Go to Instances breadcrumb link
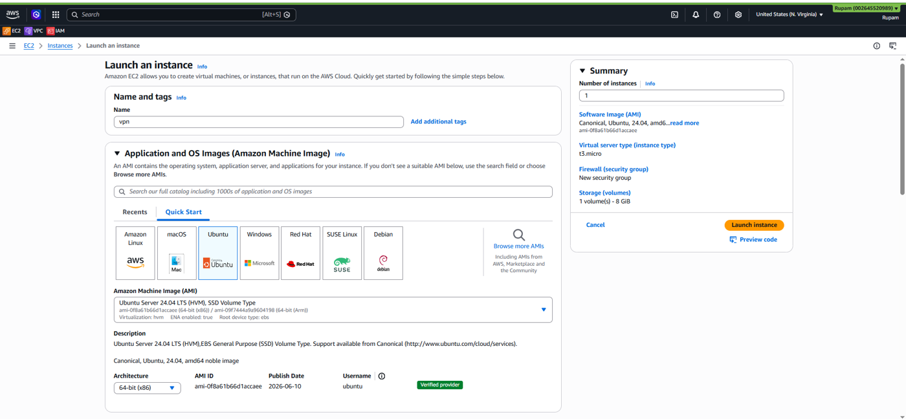This screenshot has width=906, height=419. (60, 46)
